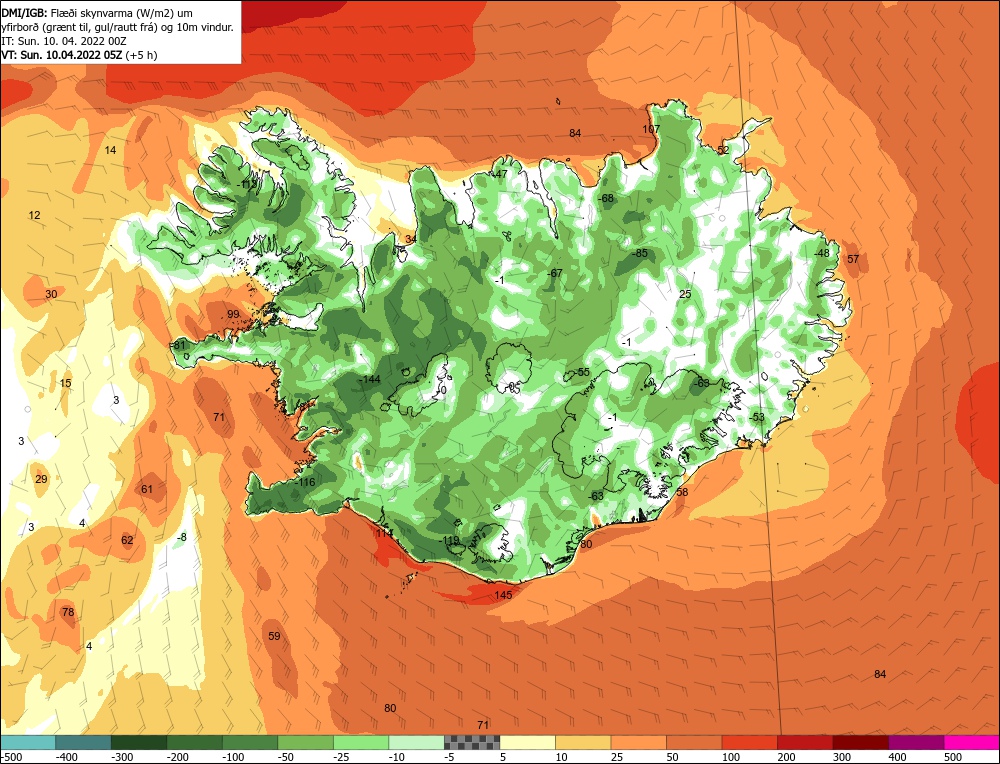This screenshot has width=1000, height=764.
Task: Click the map value '-8' in ocean southwest
Action: [x=182, y=537]
